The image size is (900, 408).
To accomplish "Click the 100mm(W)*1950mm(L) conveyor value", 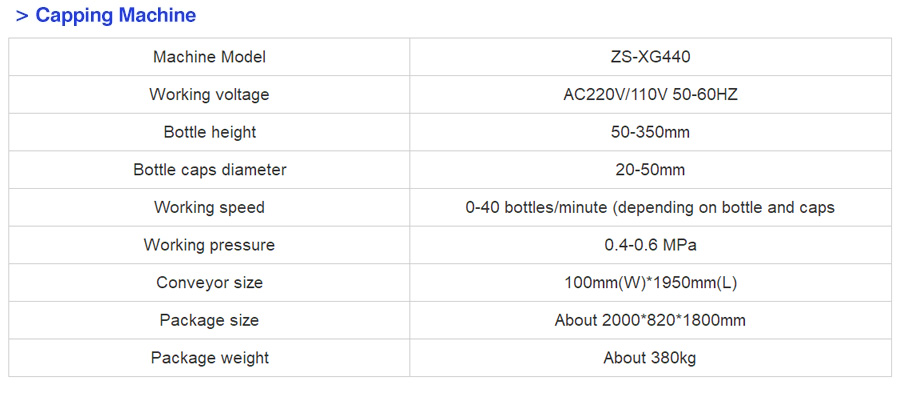I will coord(650,283).
